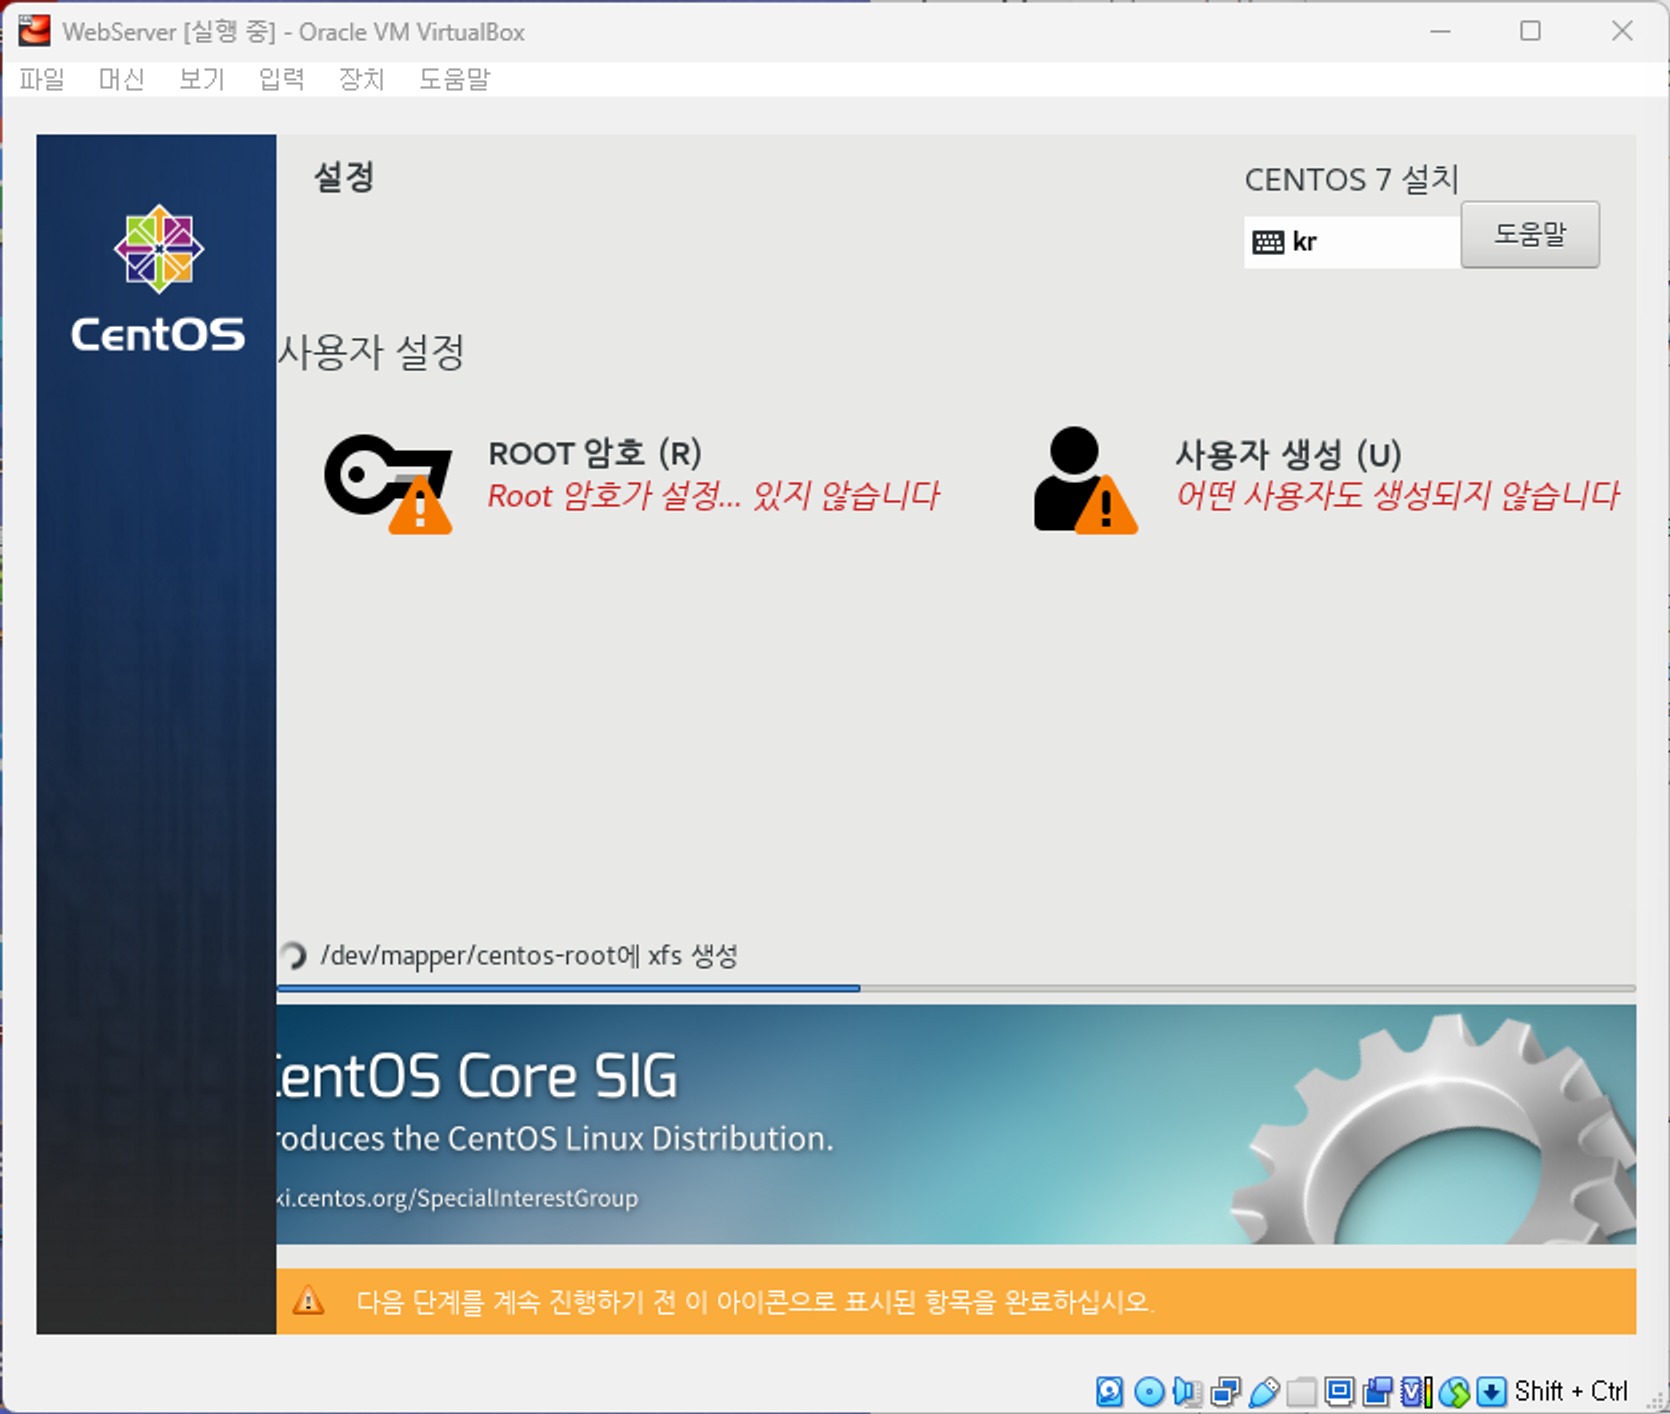Screen dimensions: 1670x1414
Task: Click the keyboard layout icon beside kr
Action: click(x=1268, y=242)
